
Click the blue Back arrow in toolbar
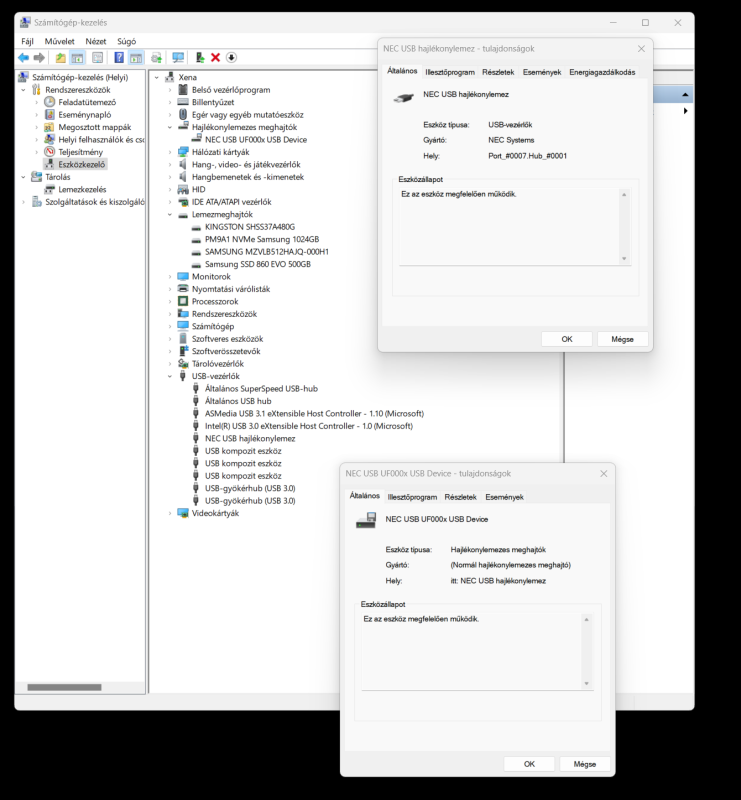click(x=23, y=58)
